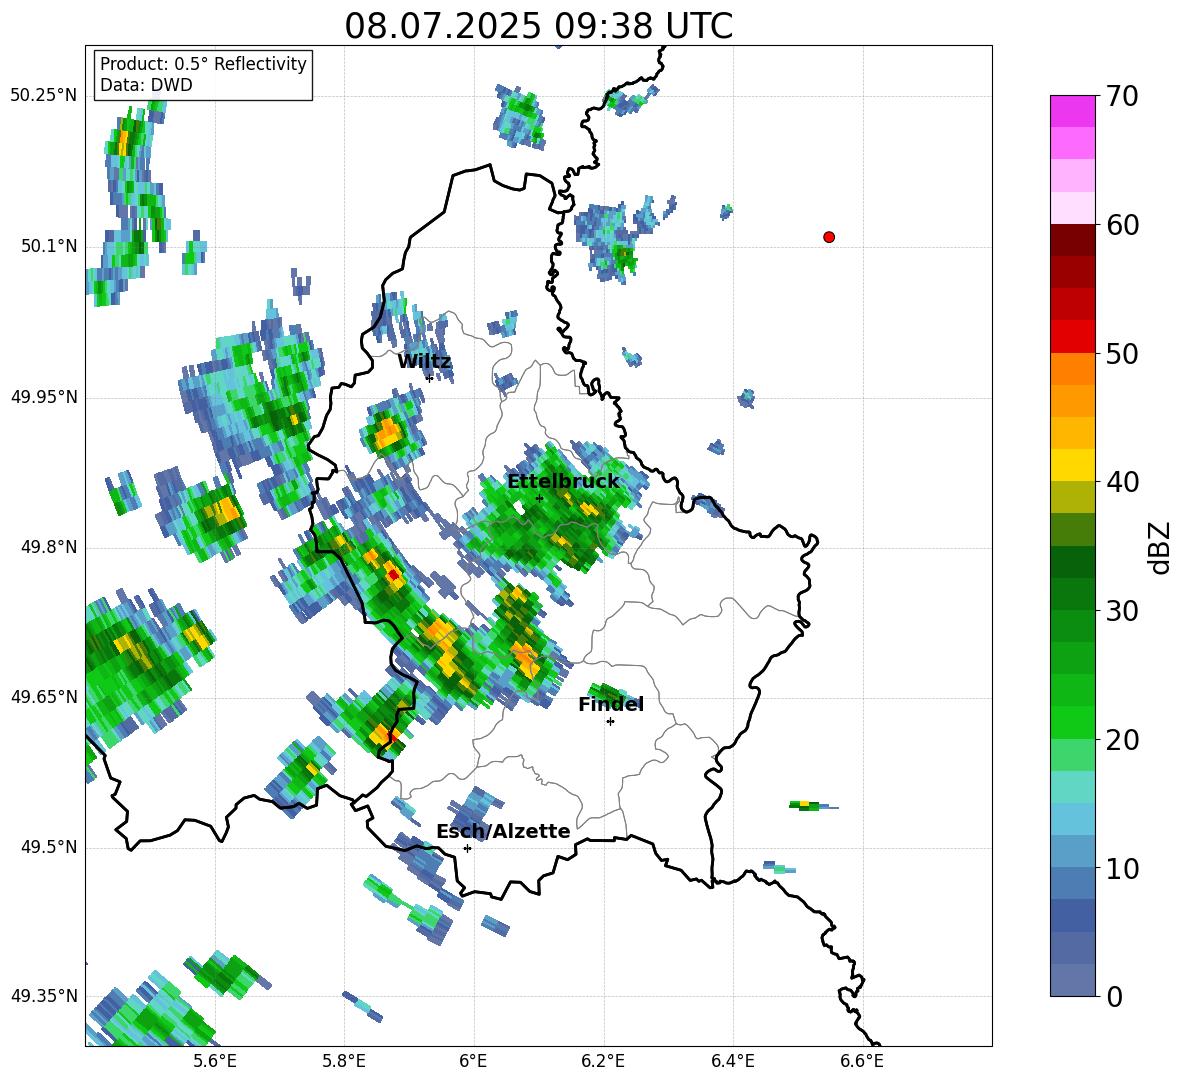
Task: Click the Wiltz city label
Action: tap(424, 362)
